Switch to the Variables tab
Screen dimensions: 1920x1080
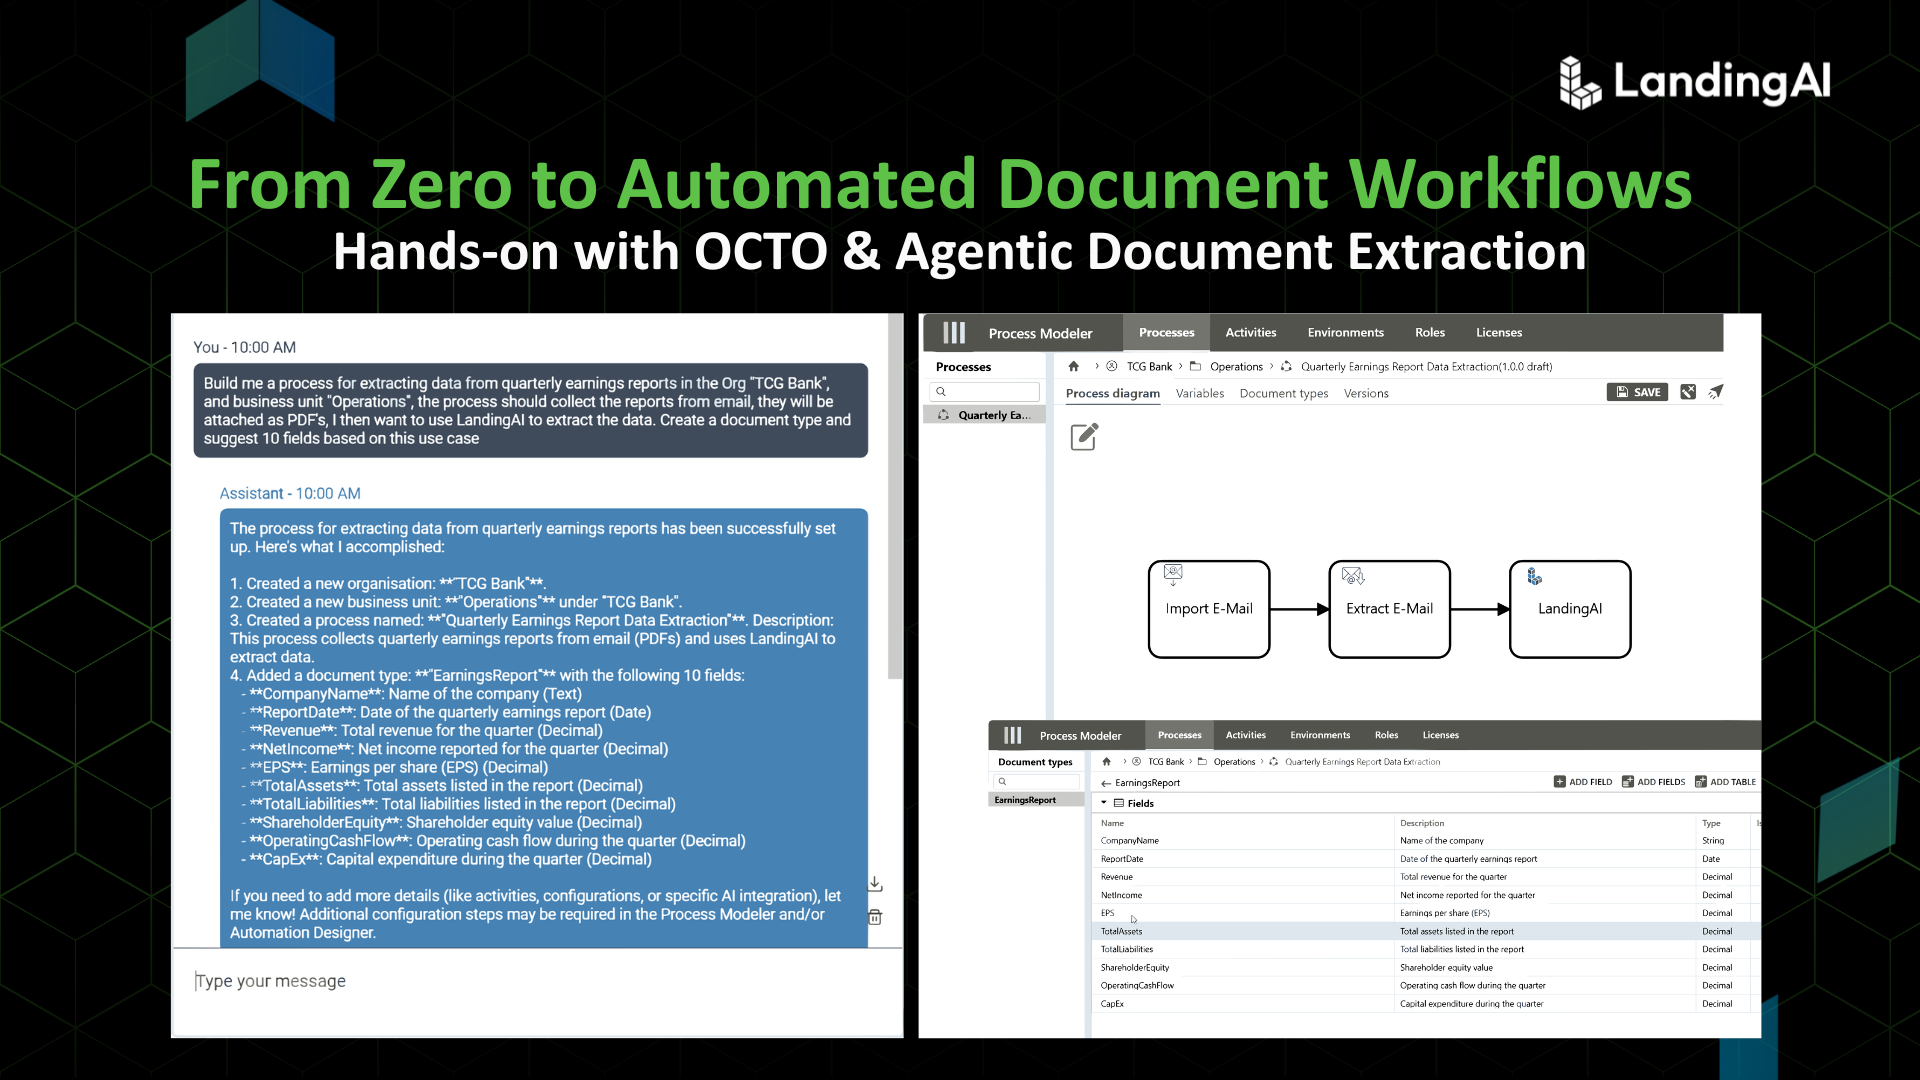coord(1199,393)
